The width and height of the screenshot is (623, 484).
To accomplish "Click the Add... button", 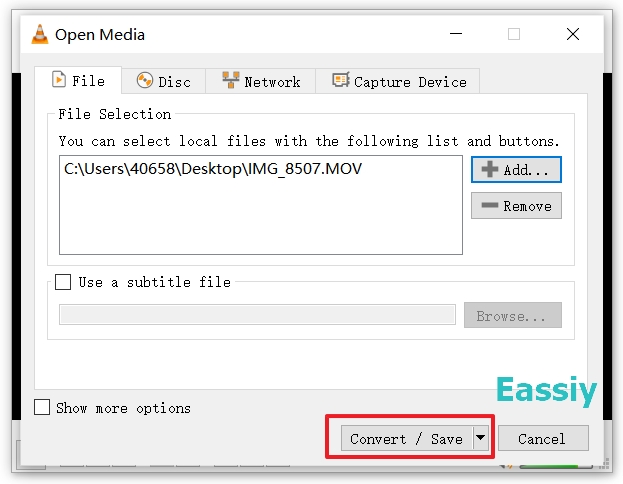I will 516,170.
